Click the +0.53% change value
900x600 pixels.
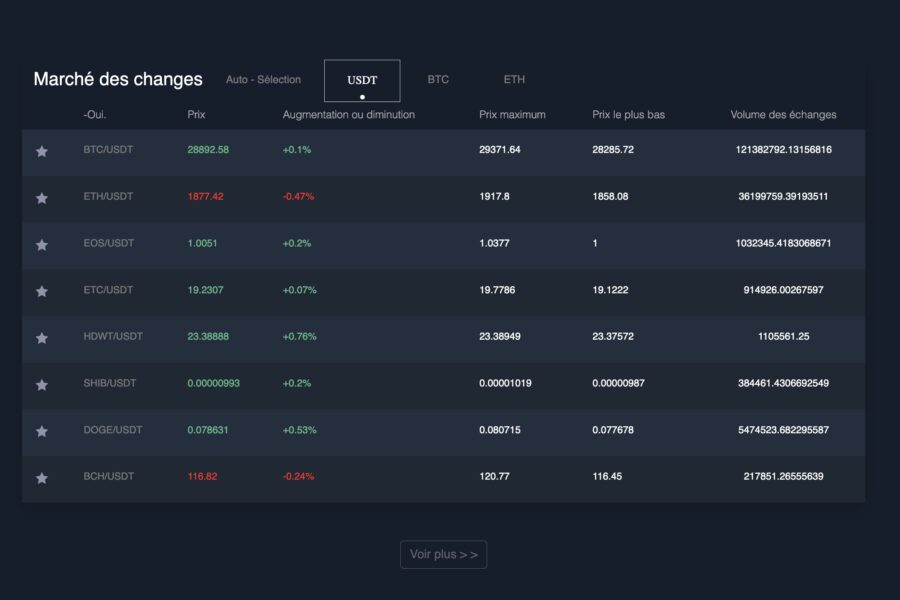[x=299, y=429]
